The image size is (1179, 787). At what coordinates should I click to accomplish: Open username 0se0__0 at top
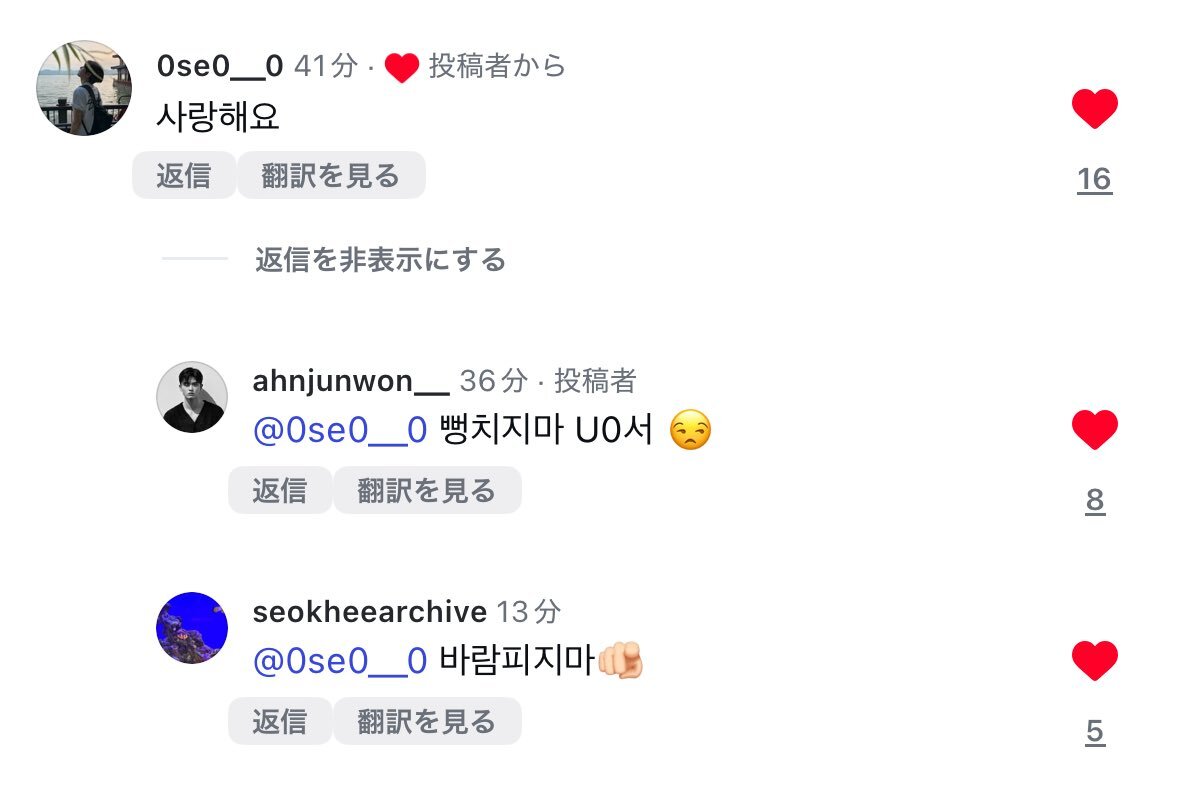[x=220, y=66]
